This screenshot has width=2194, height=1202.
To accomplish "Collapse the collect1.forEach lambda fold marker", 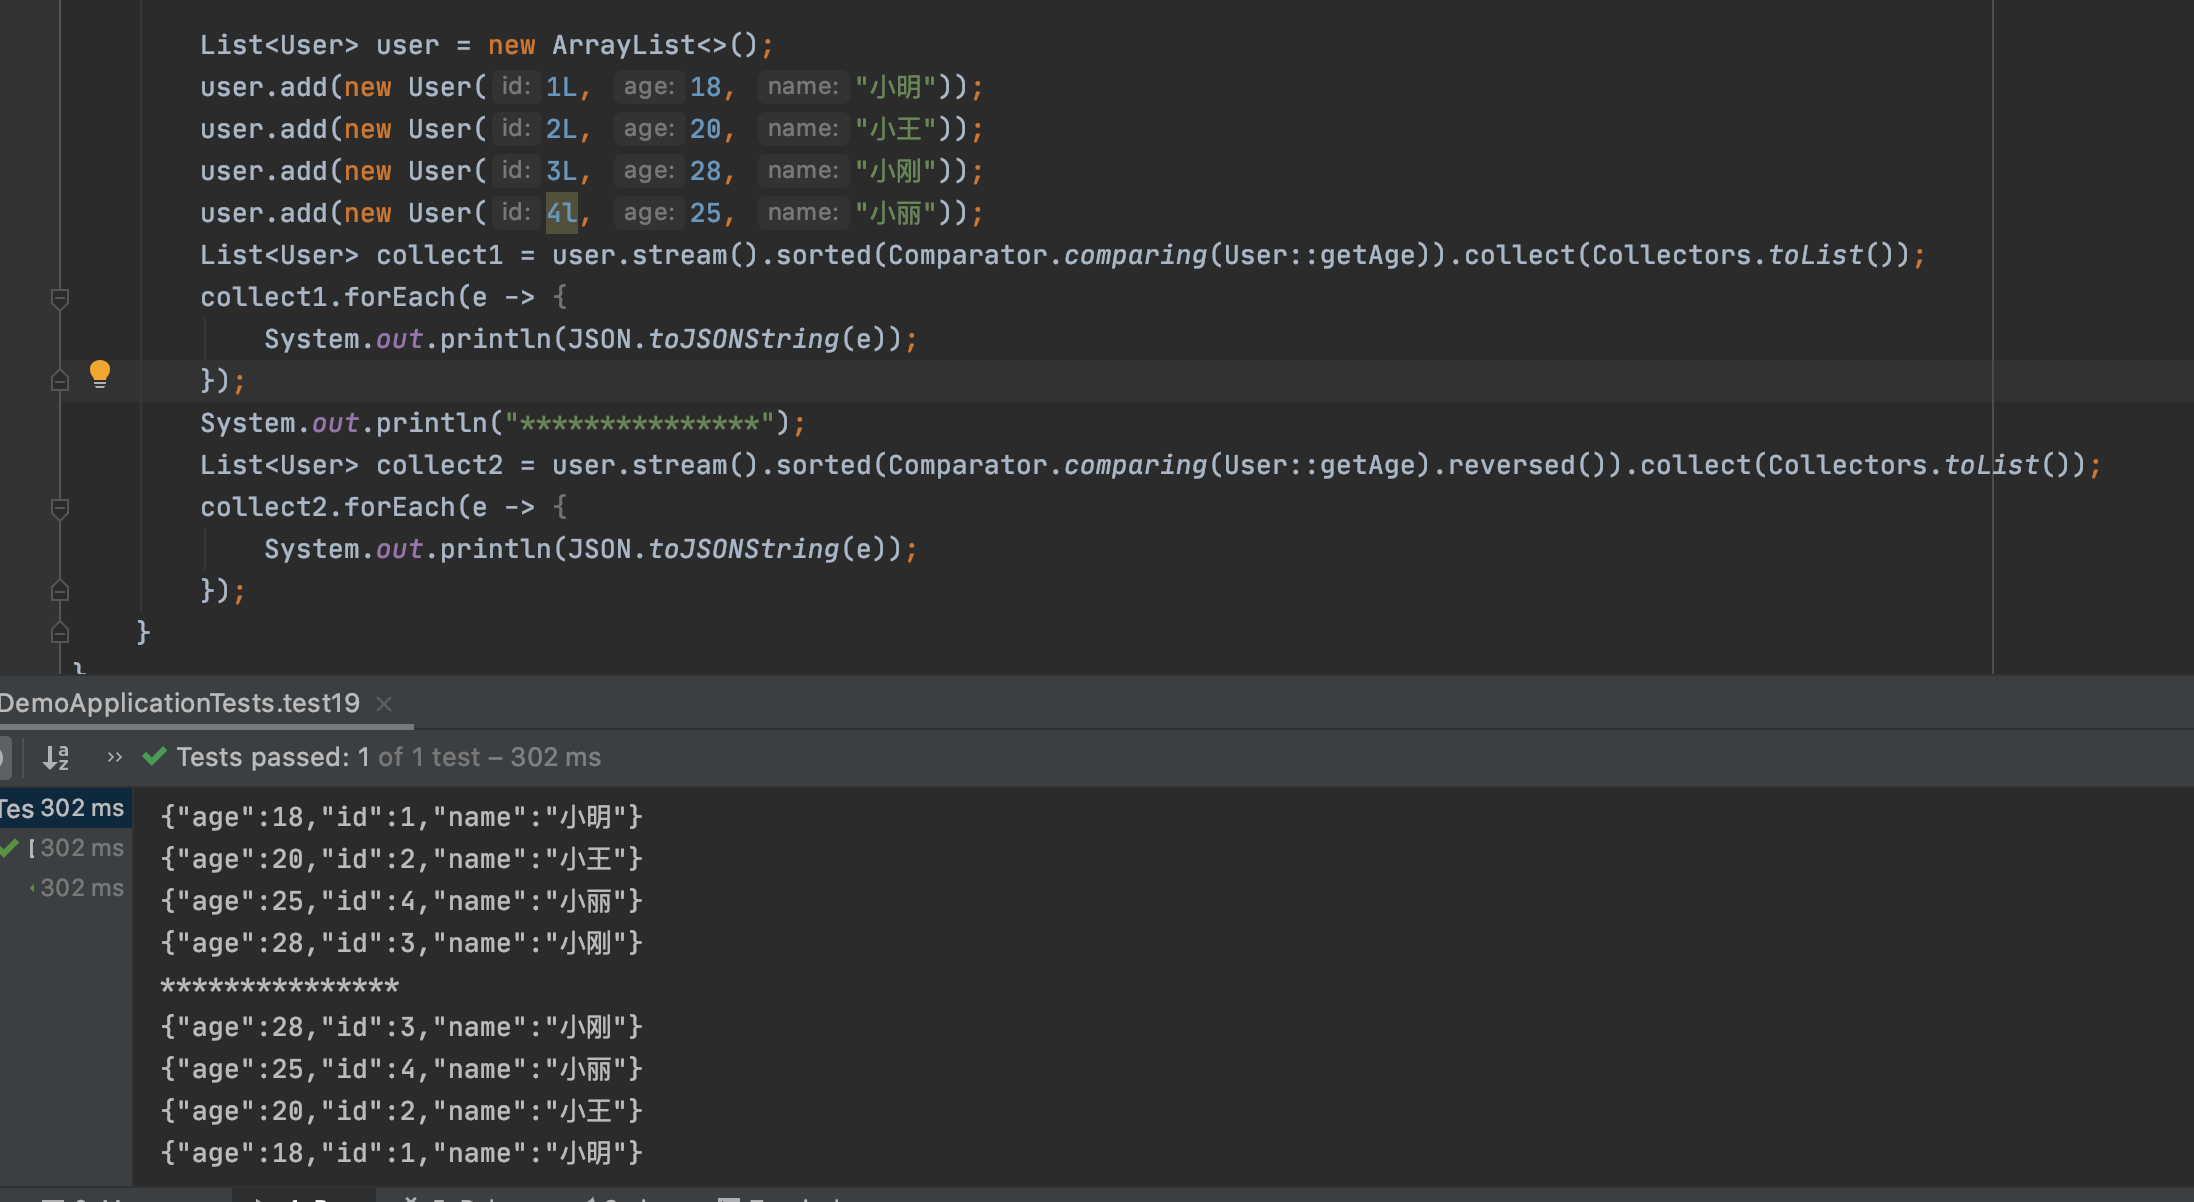I will [x=60, y=298].
